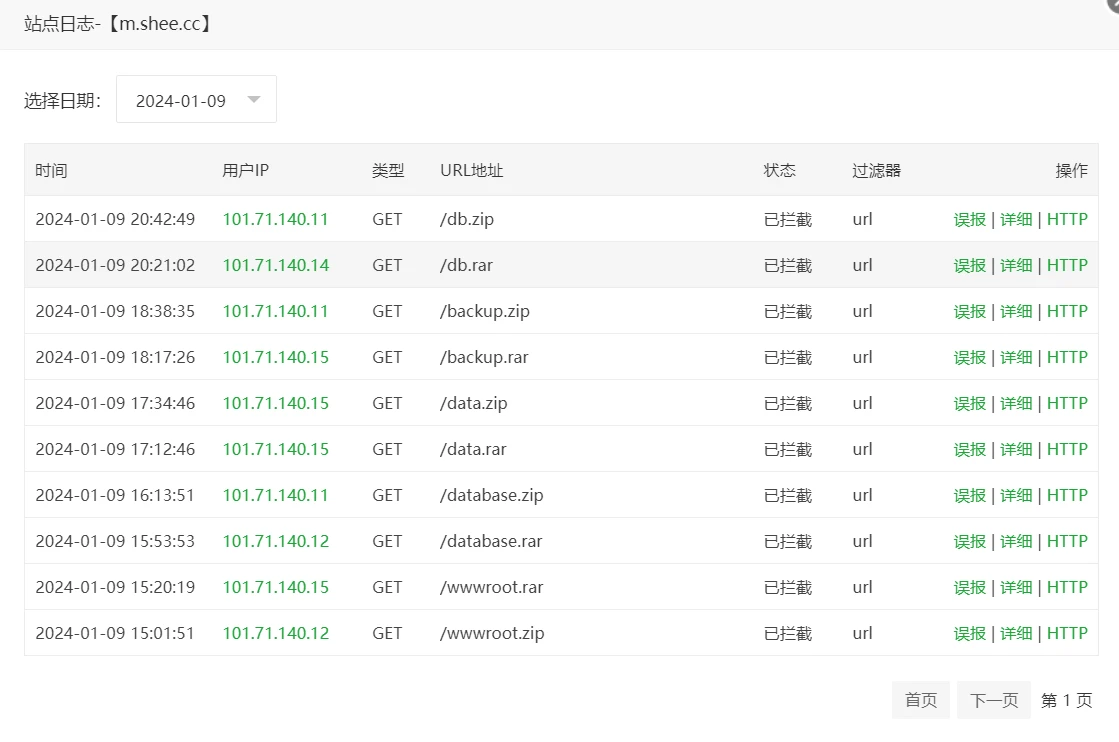View HTTP for the /data.rar request
1119x742 pixels.
pyautogui.click(x=1067, y=449)
